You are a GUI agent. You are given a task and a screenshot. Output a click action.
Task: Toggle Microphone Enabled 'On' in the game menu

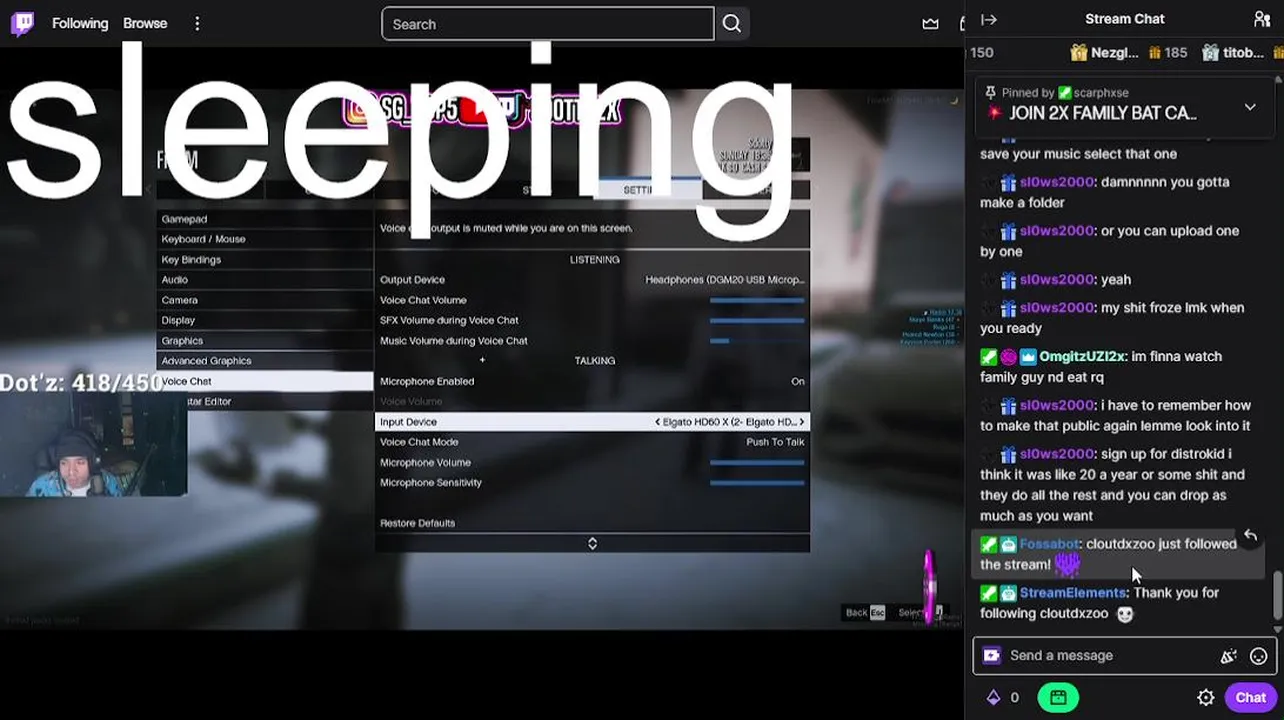(x=798, y=381)
